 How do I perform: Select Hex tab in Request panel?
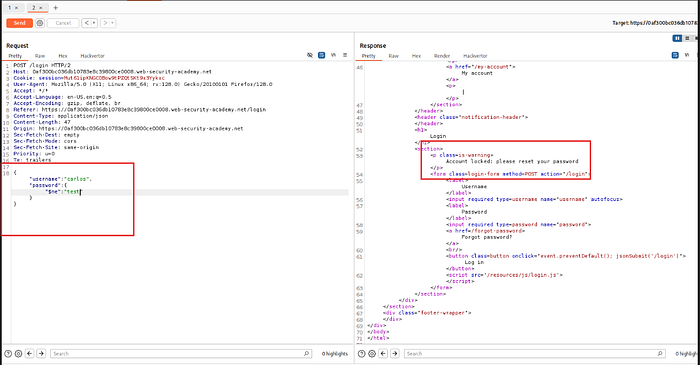coord(63,56)
